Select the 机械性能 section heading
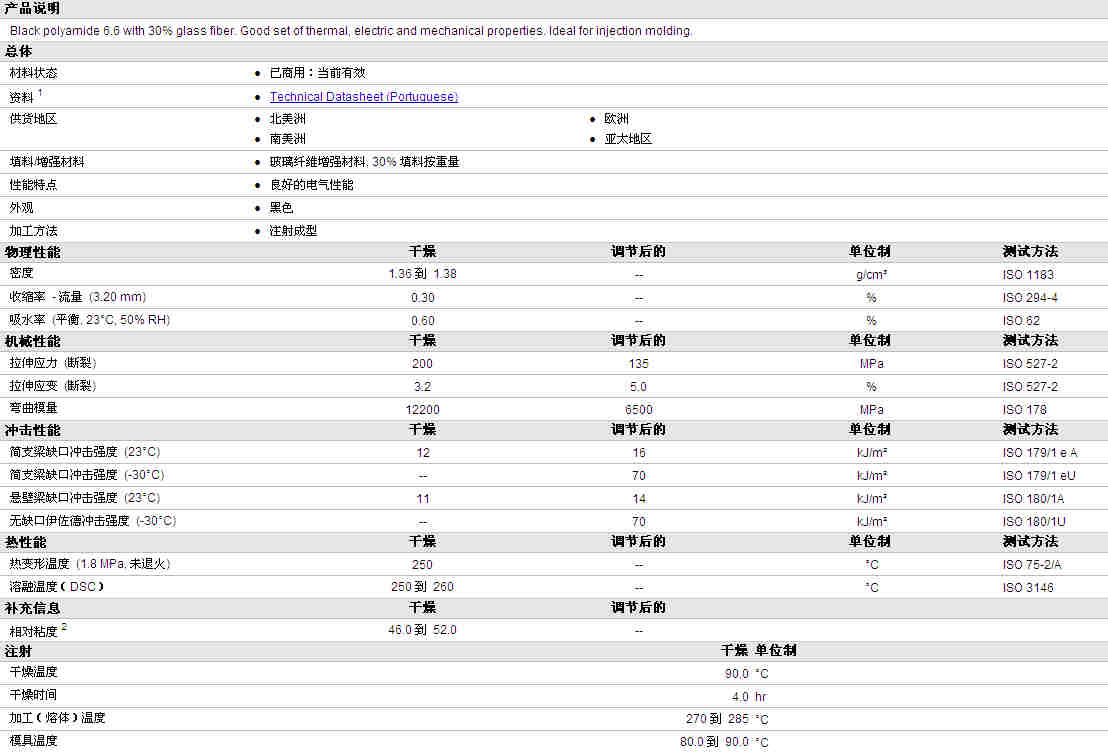 pos(32,341)
